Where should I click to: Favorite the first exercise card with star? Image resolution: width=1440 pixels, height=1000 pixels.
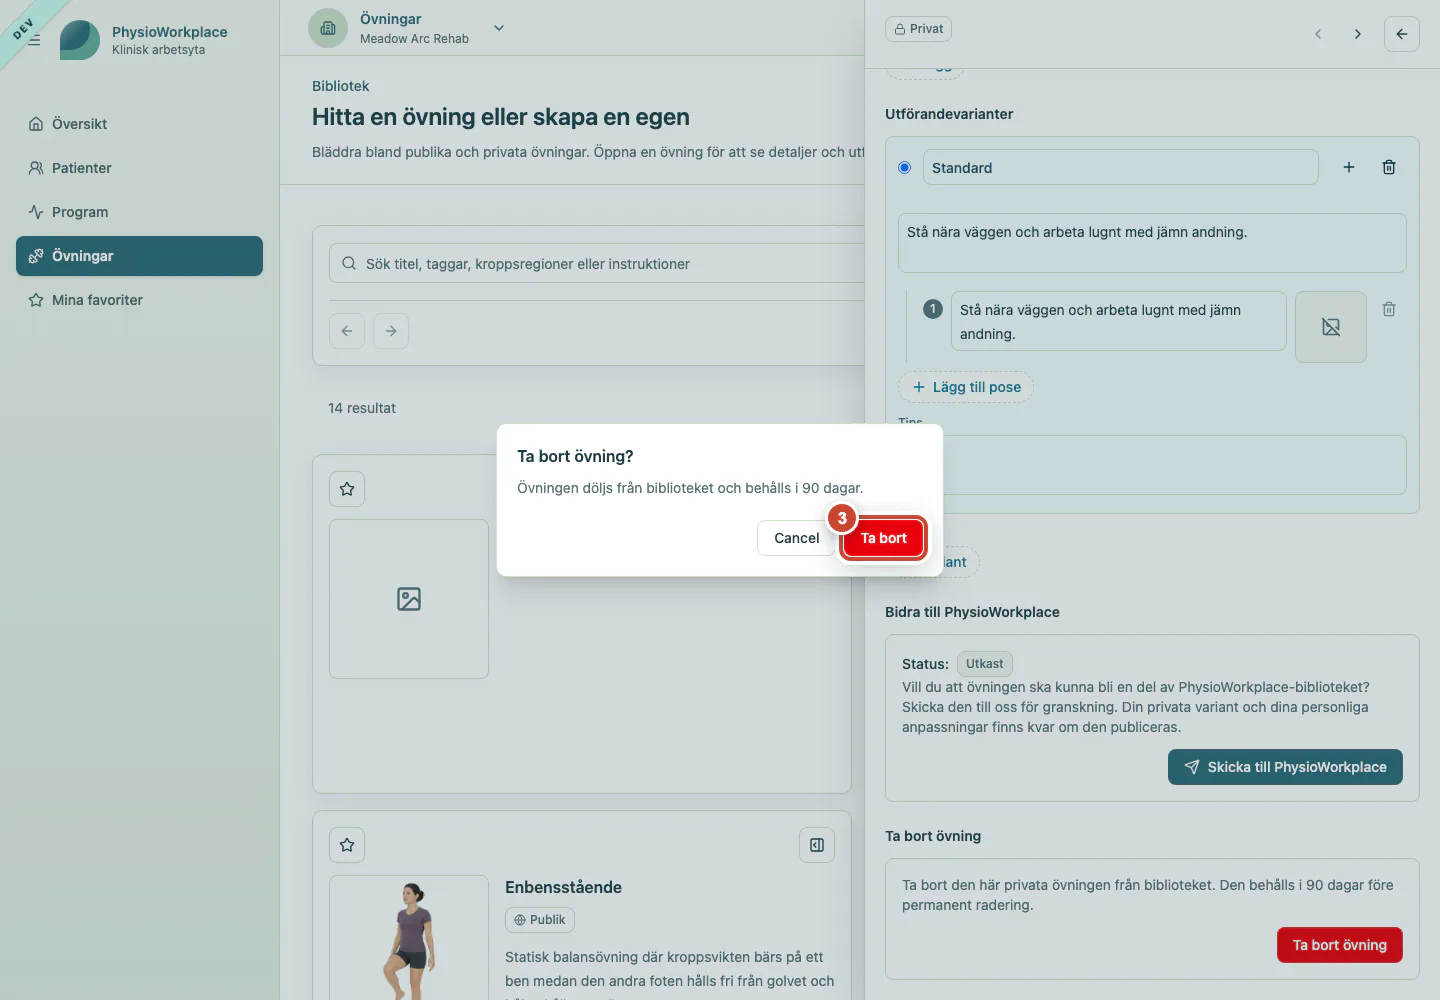pos(347,489)
